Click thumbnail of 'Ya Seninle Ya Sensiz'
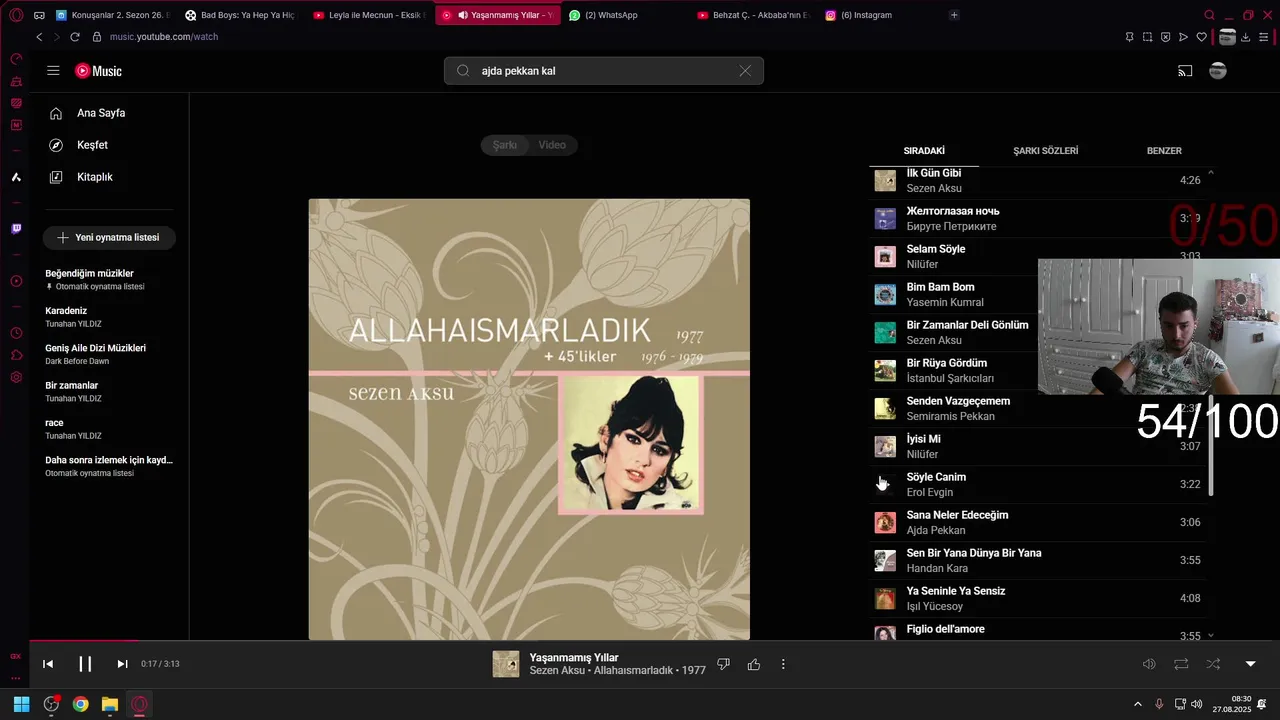The height and width of the screenshot is (720, 1280). [885, 599]
